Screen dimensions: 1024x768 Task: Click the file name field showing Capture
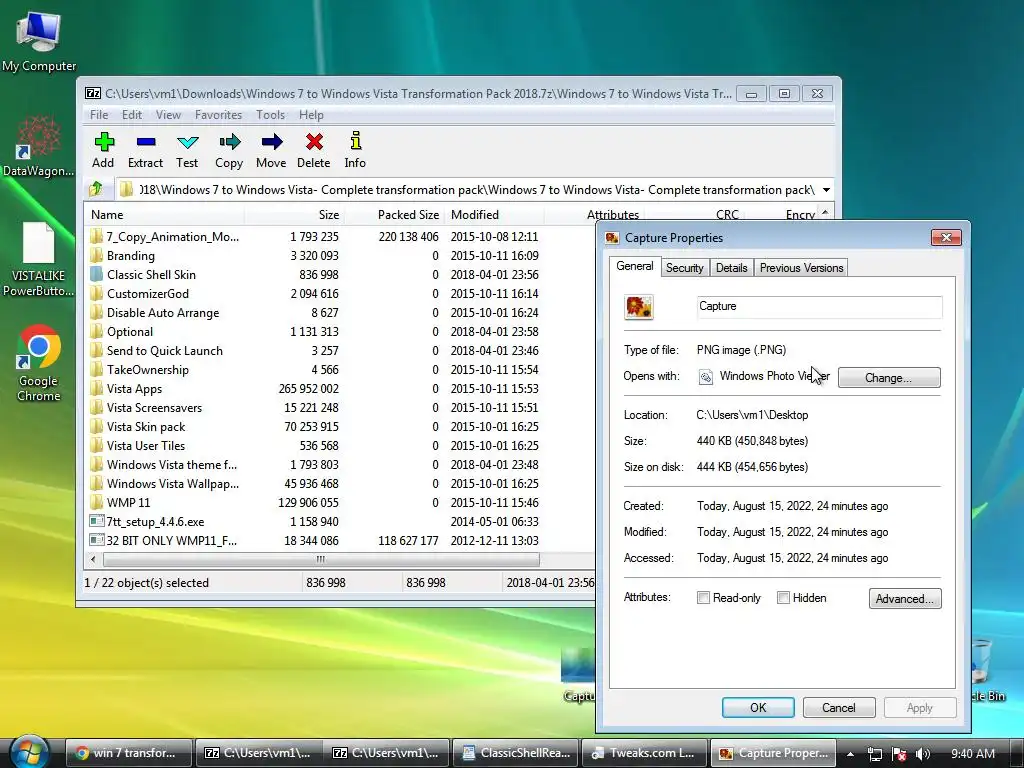tap(820, 306)
